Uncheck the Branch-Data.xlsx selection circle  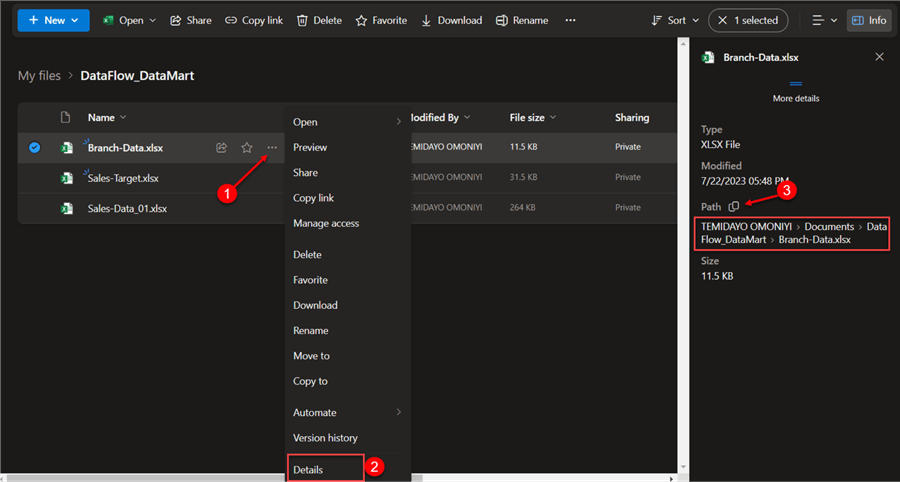pyautogui.click(x=35, y=148)
